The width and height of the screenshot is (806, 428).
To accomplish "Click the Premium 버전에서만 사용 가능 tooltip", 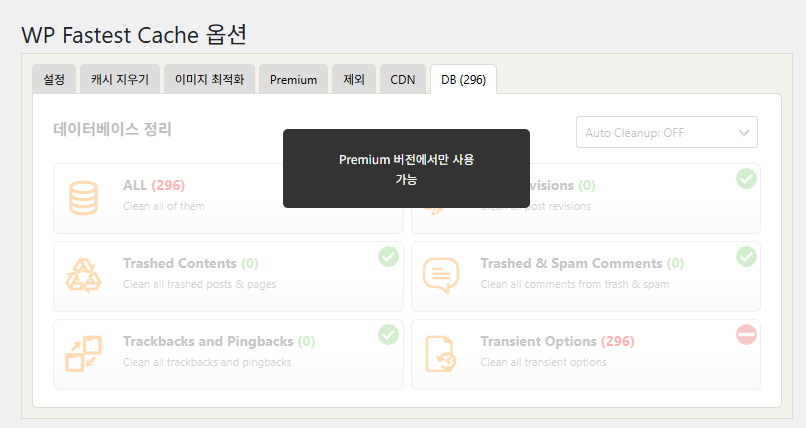I will pyautogui.click(x=406, y=169).
